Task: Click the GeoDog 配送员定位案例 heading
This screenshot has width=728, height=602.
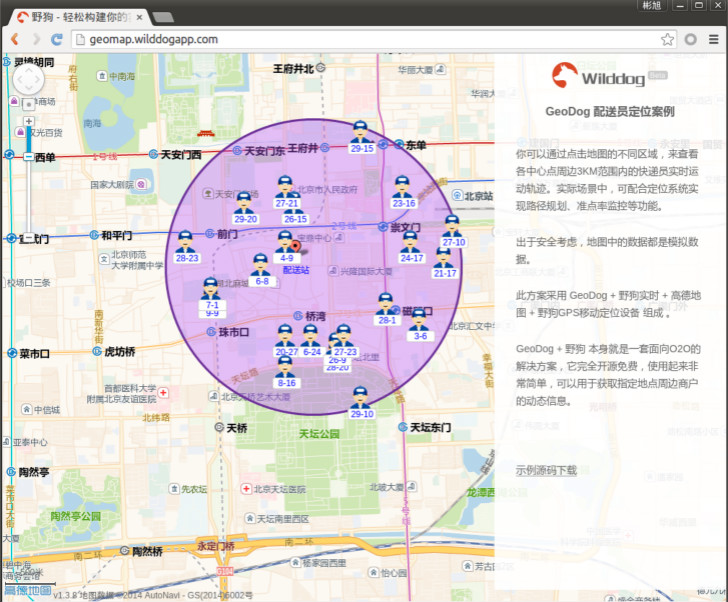Action: pos(610,111)
